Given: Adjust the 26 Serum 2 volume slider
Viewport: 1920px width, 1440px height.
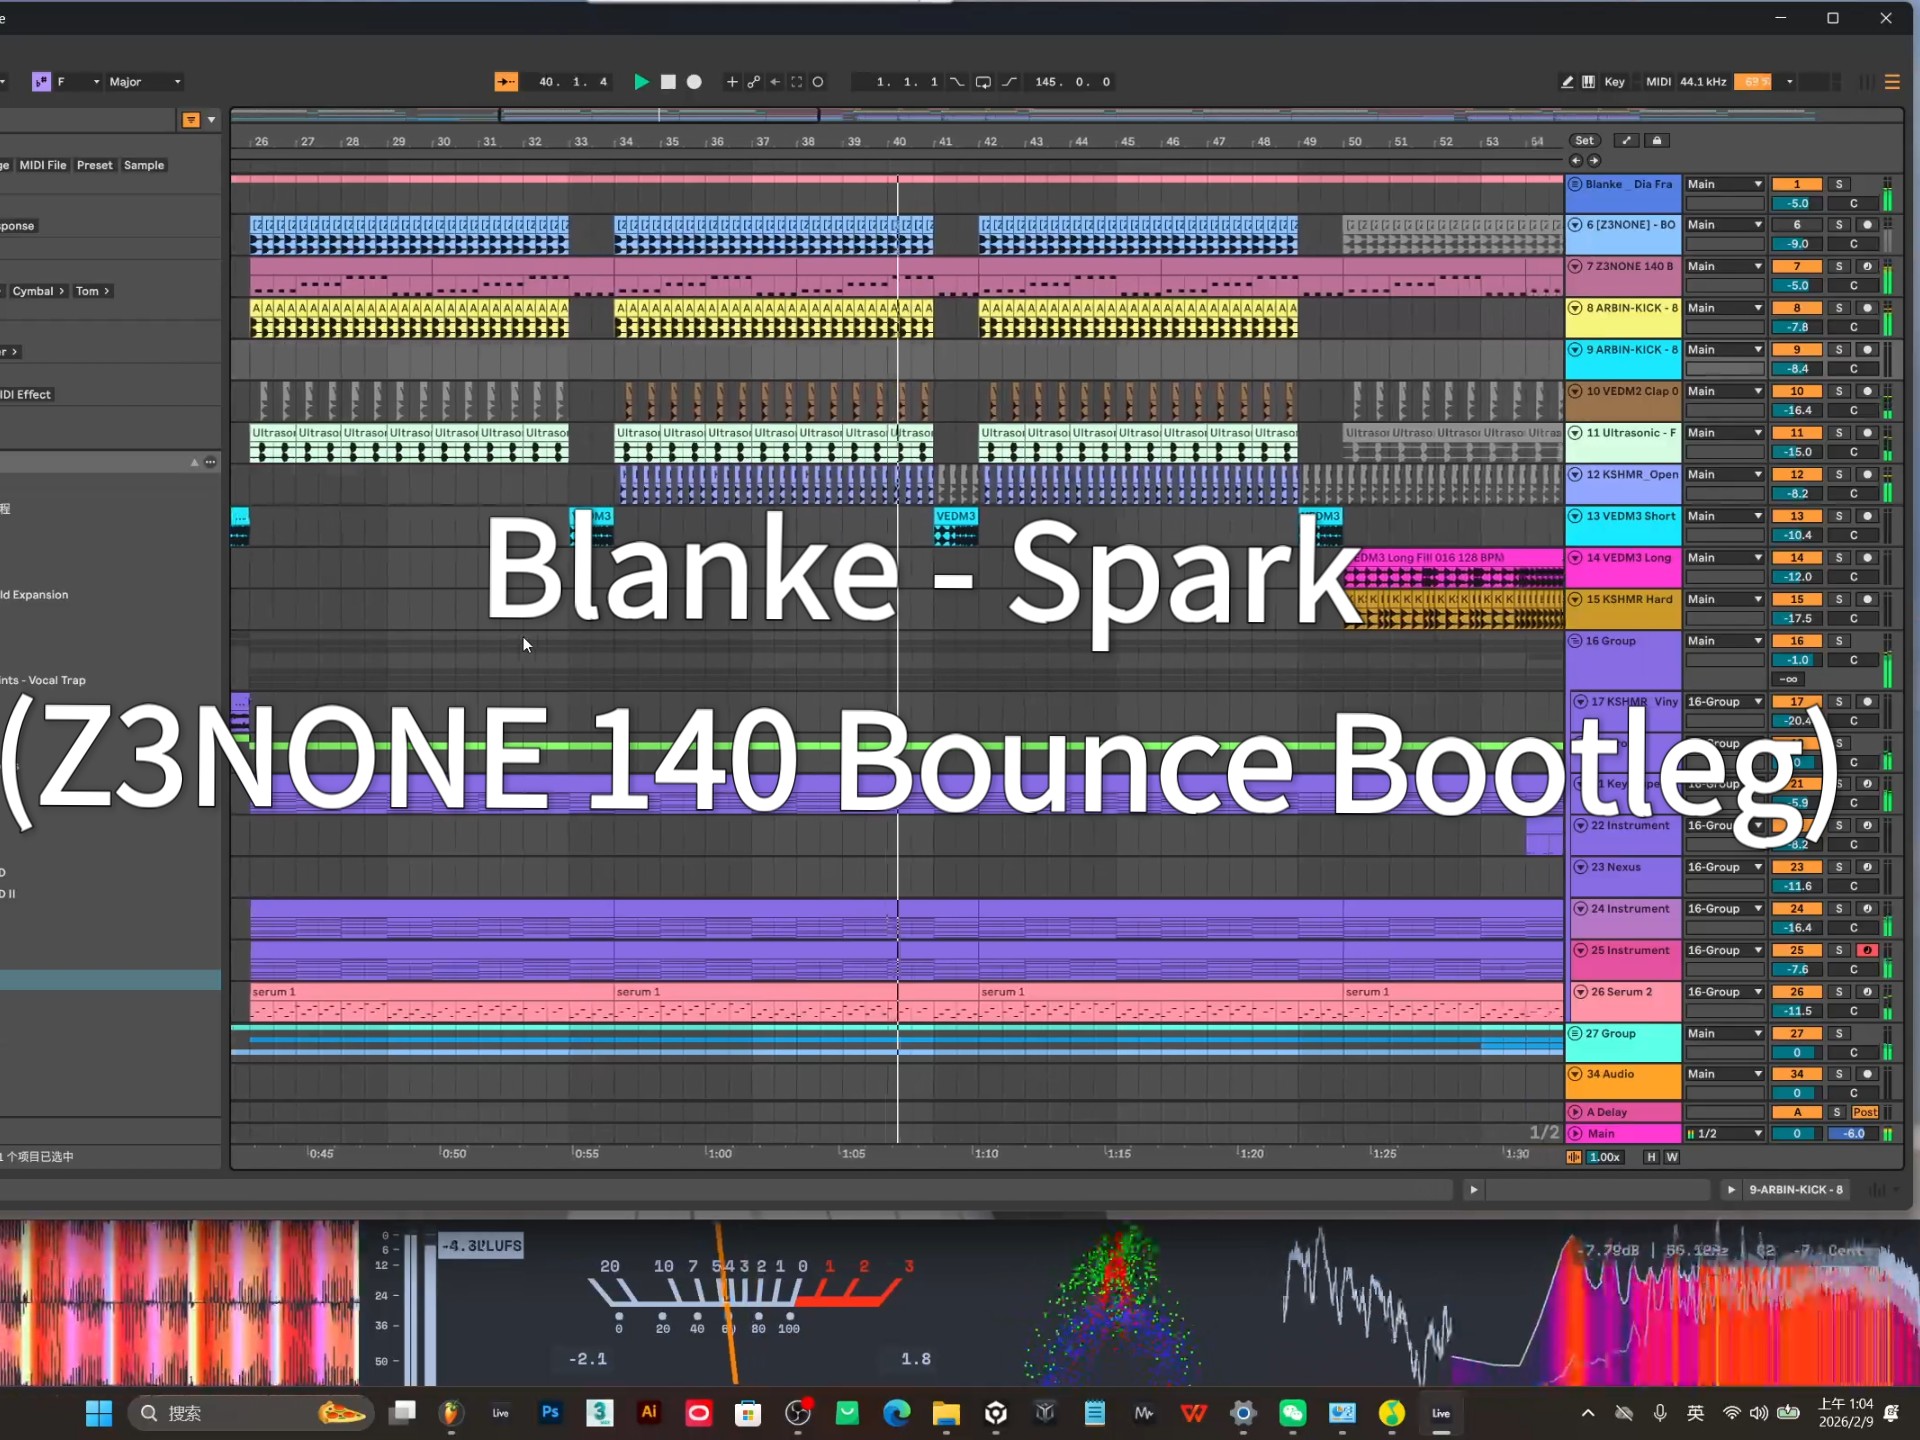Looking at the screenshot, I should click(1797, 1011).
